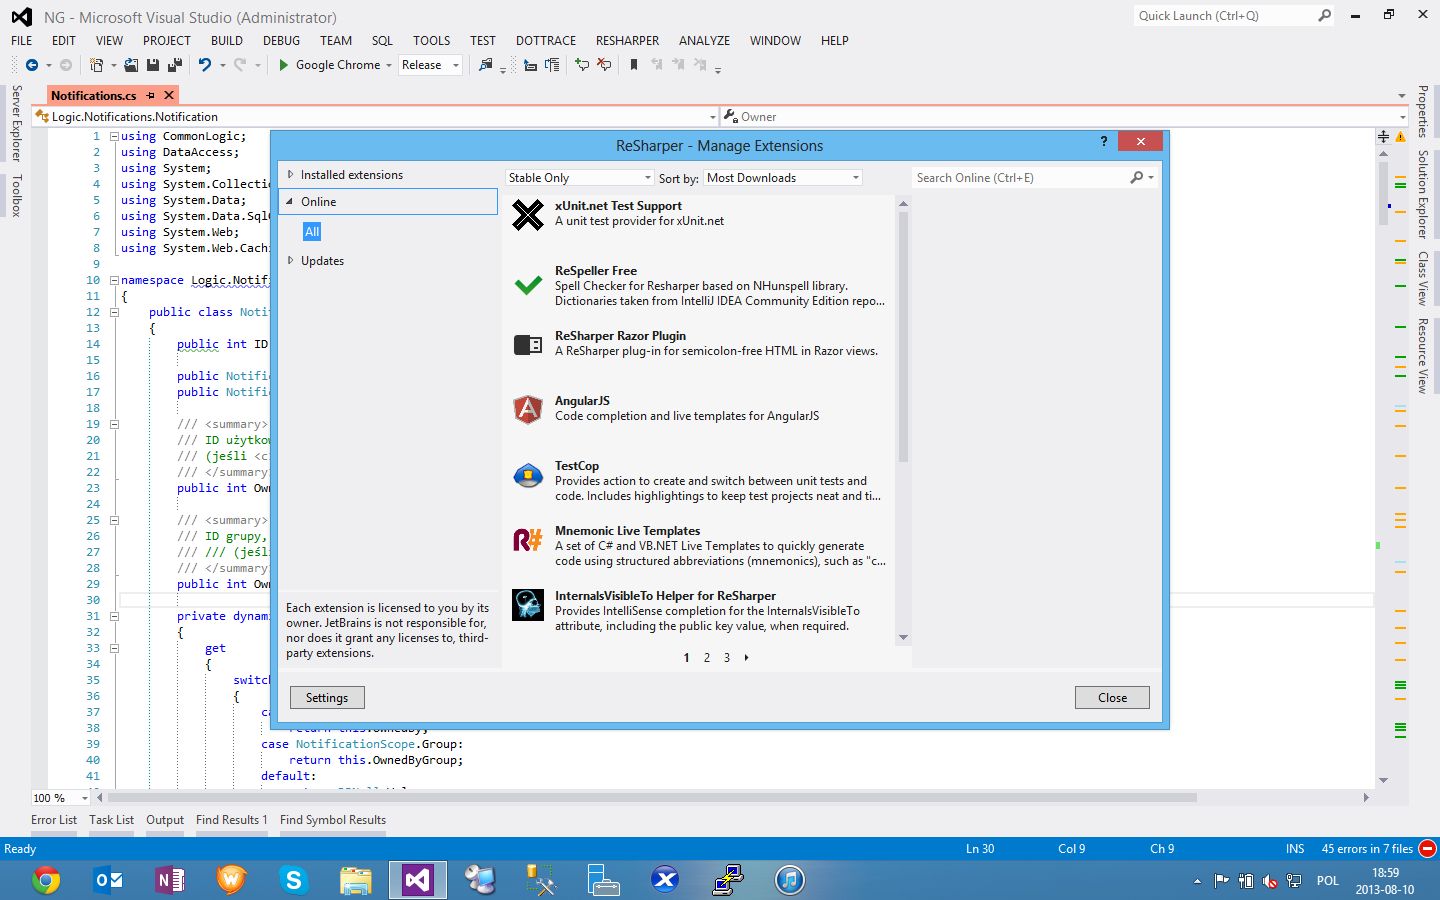This screenshot has width=1440, height=900.
Task: Switch to the Find Symbol Results tab
Action: (x=333, y=820)
